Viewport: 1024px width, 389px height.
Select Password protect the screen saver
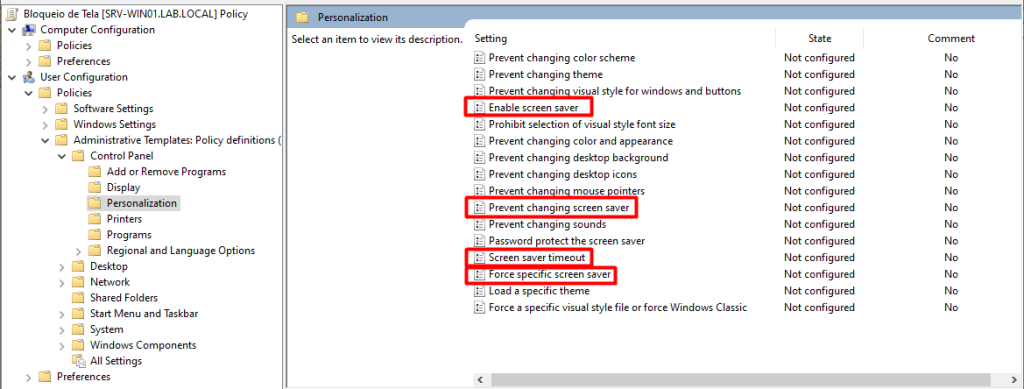coord(567,241)
